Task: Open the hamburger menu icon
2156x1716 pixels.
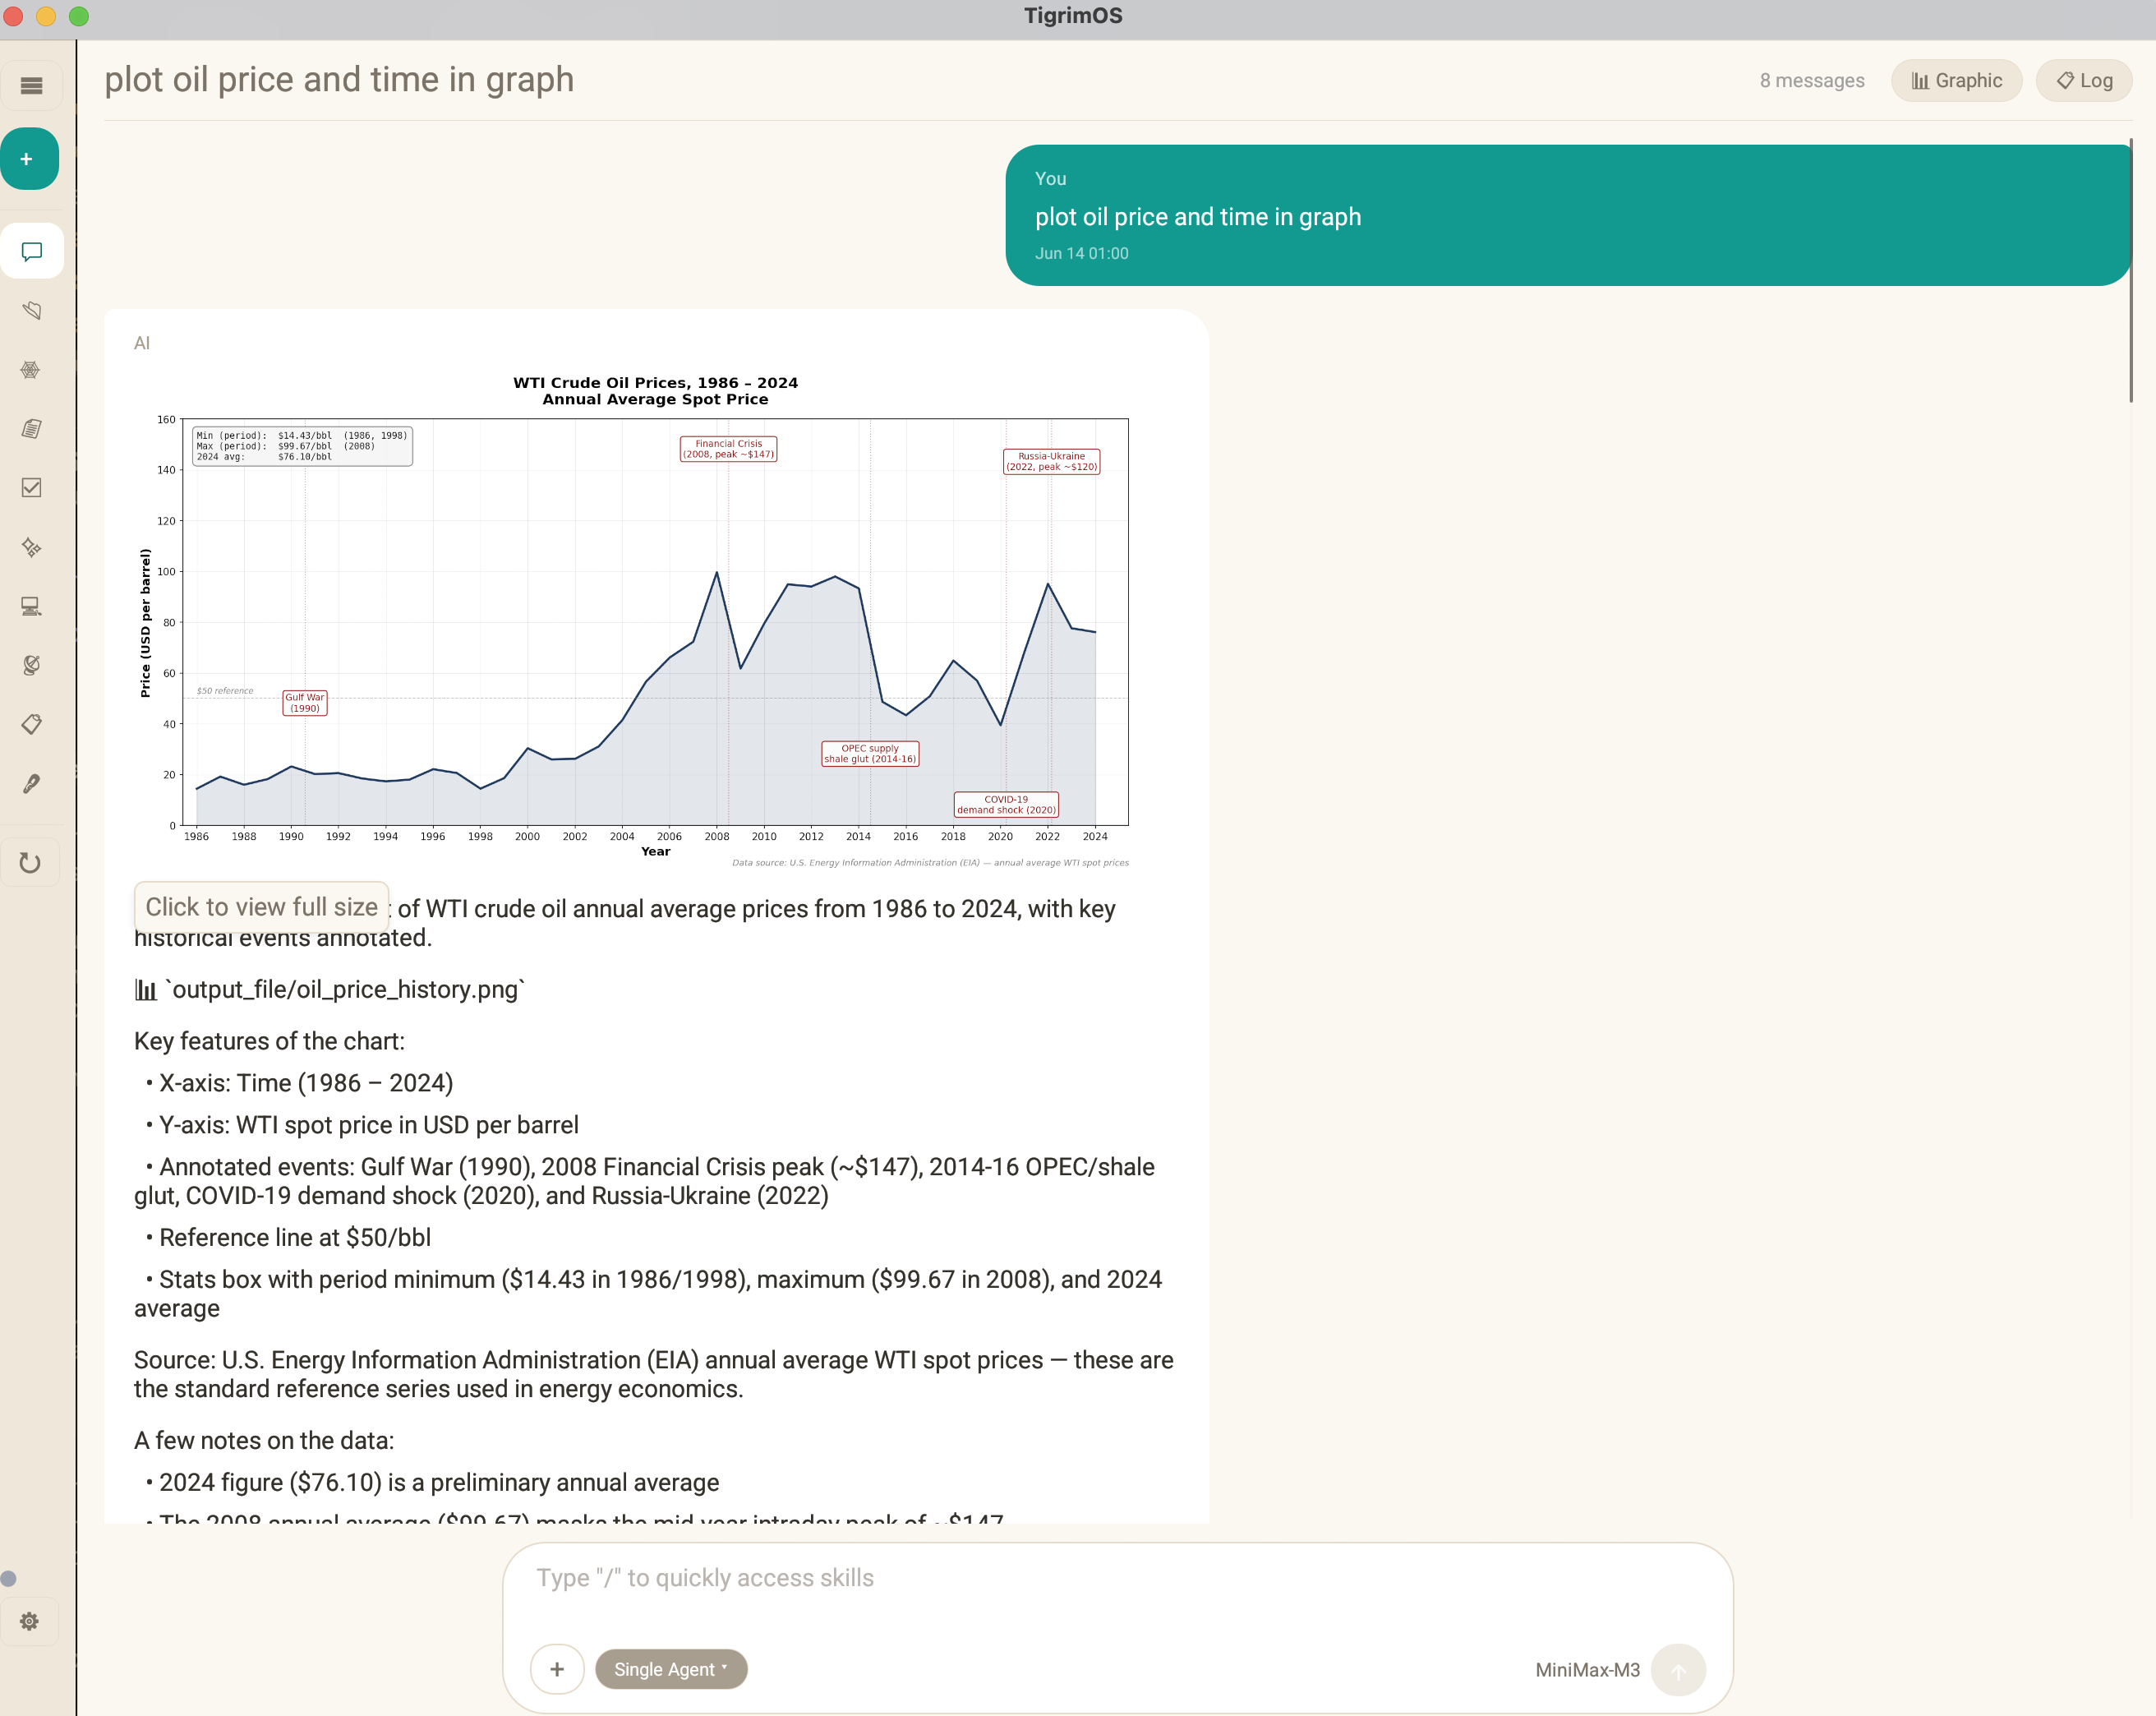Action: 31,85
